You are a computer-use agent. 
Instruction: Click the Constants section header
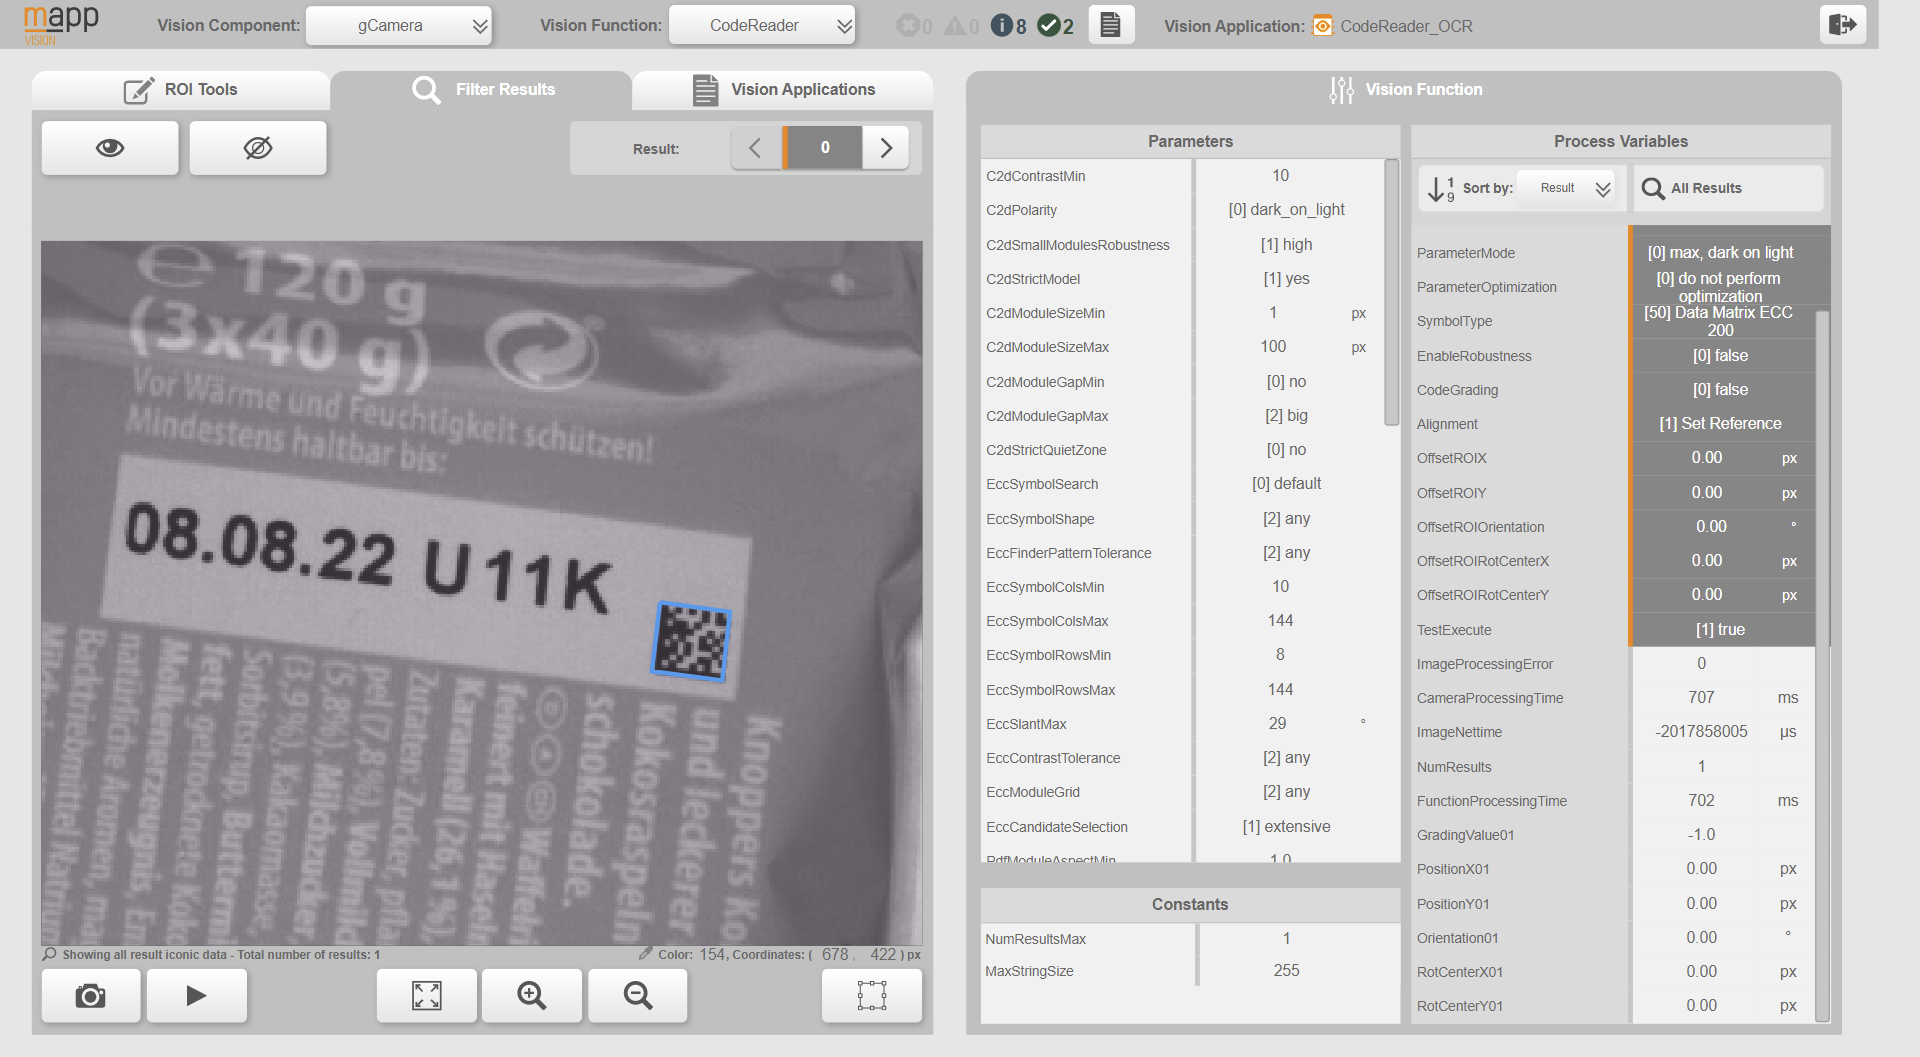1190,904
